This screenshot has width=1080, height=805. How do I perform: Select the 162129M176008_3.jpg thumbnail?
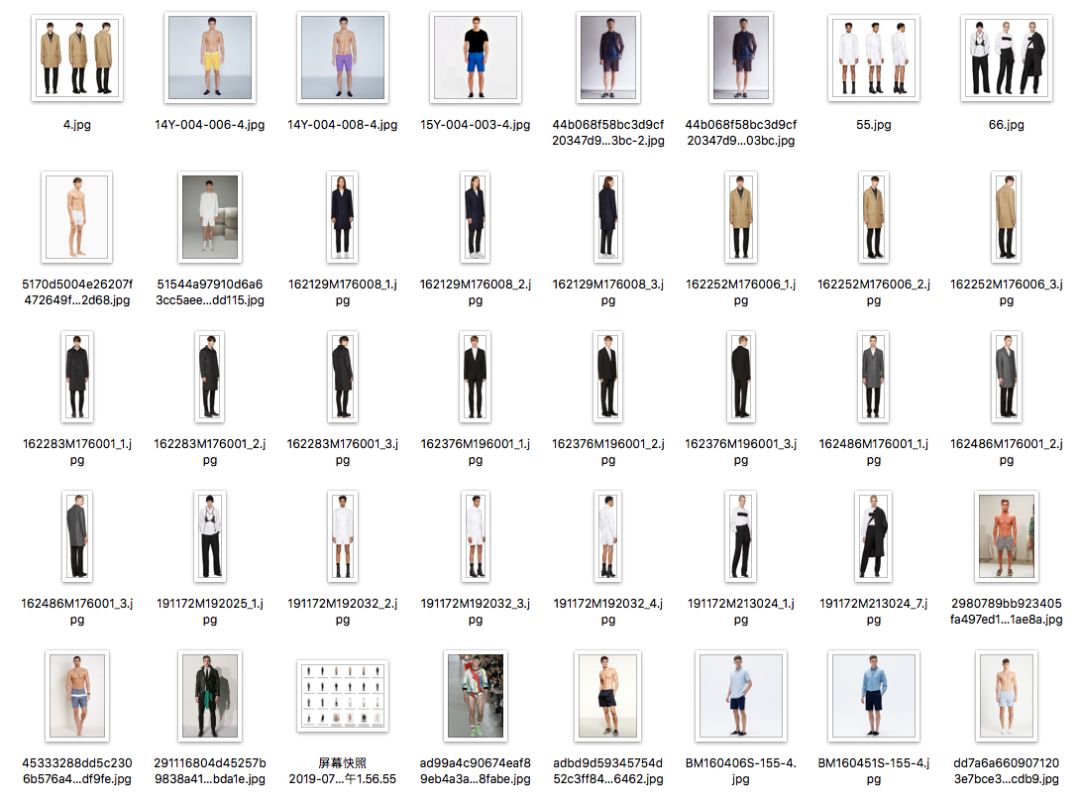click(x=608, y=217)
